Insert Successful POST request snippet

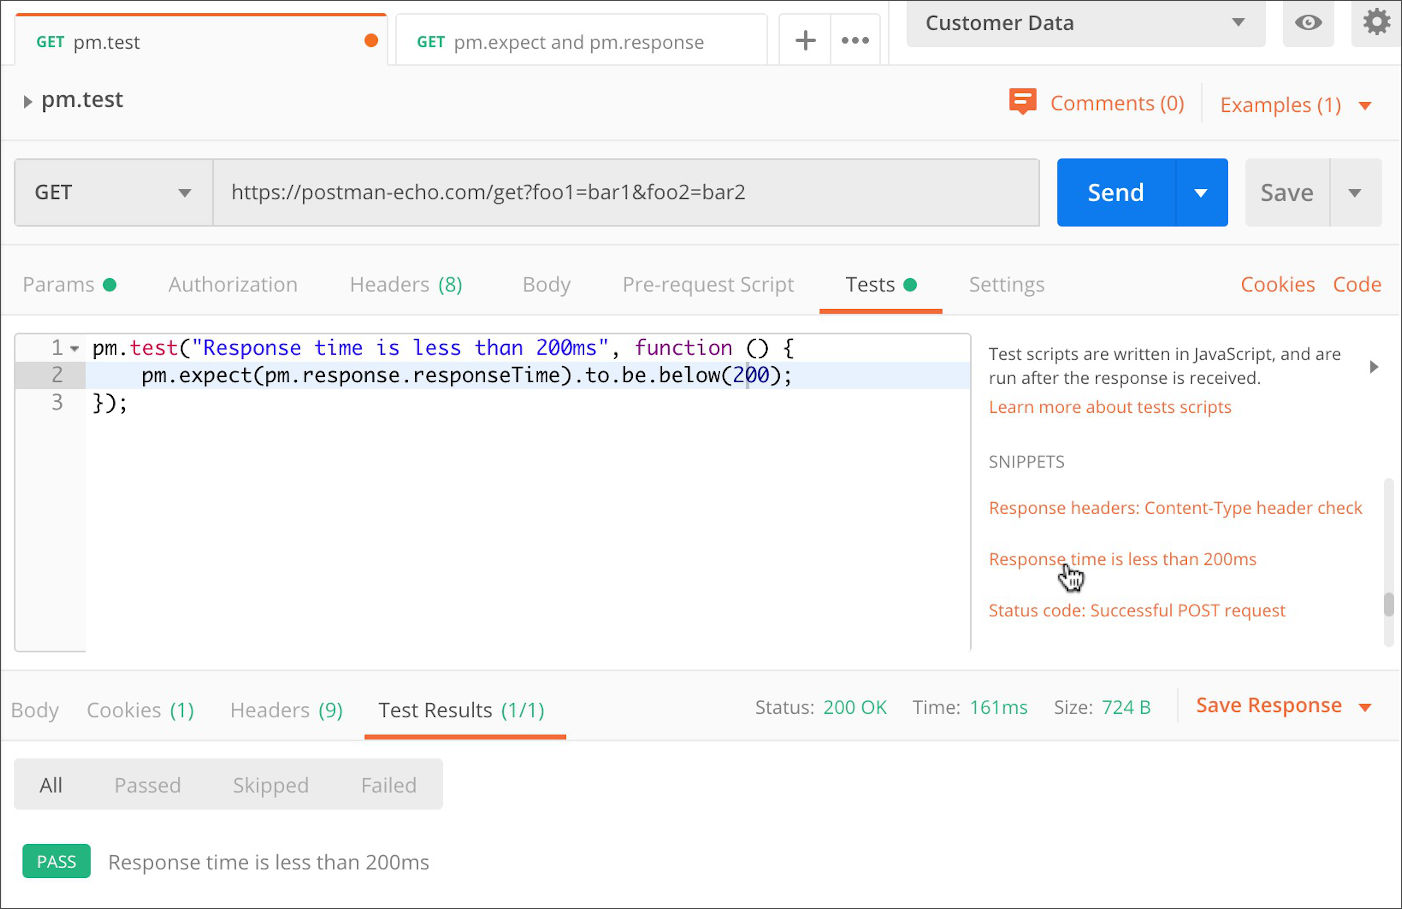pos(1137,610)
